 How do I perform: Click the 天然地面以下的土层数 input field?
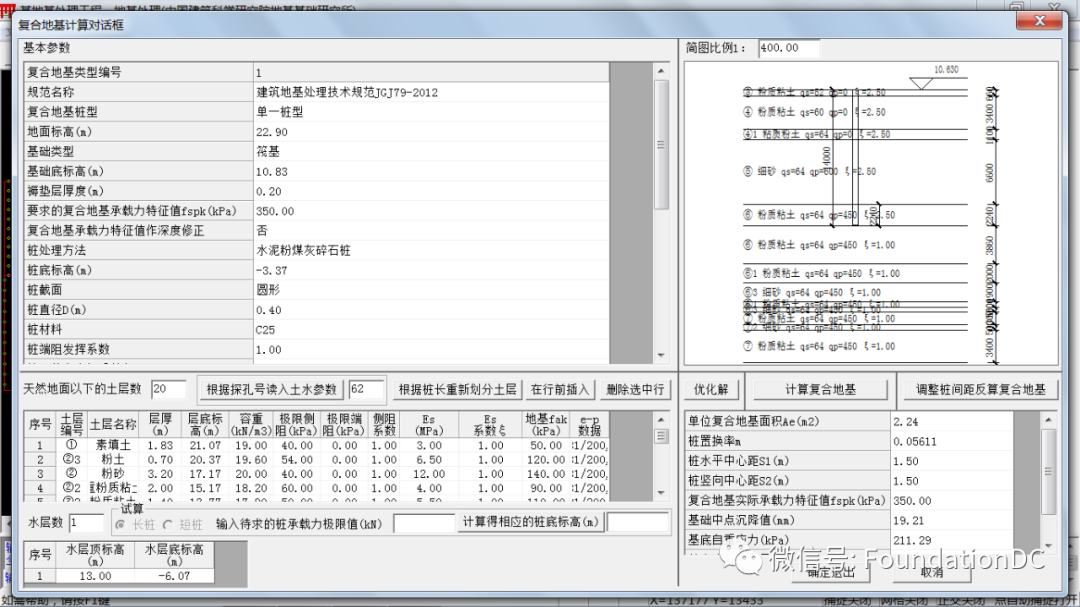click(168, 389)
